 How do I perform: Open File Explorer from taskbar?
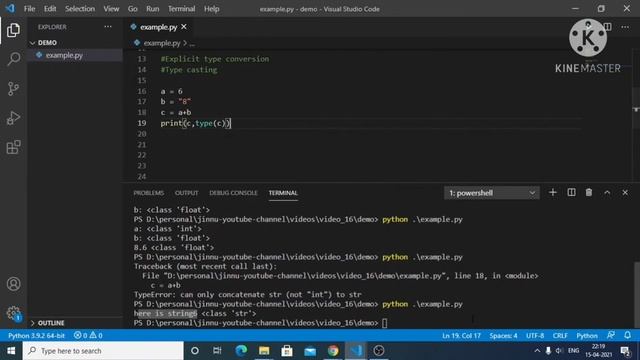[264, 351]
